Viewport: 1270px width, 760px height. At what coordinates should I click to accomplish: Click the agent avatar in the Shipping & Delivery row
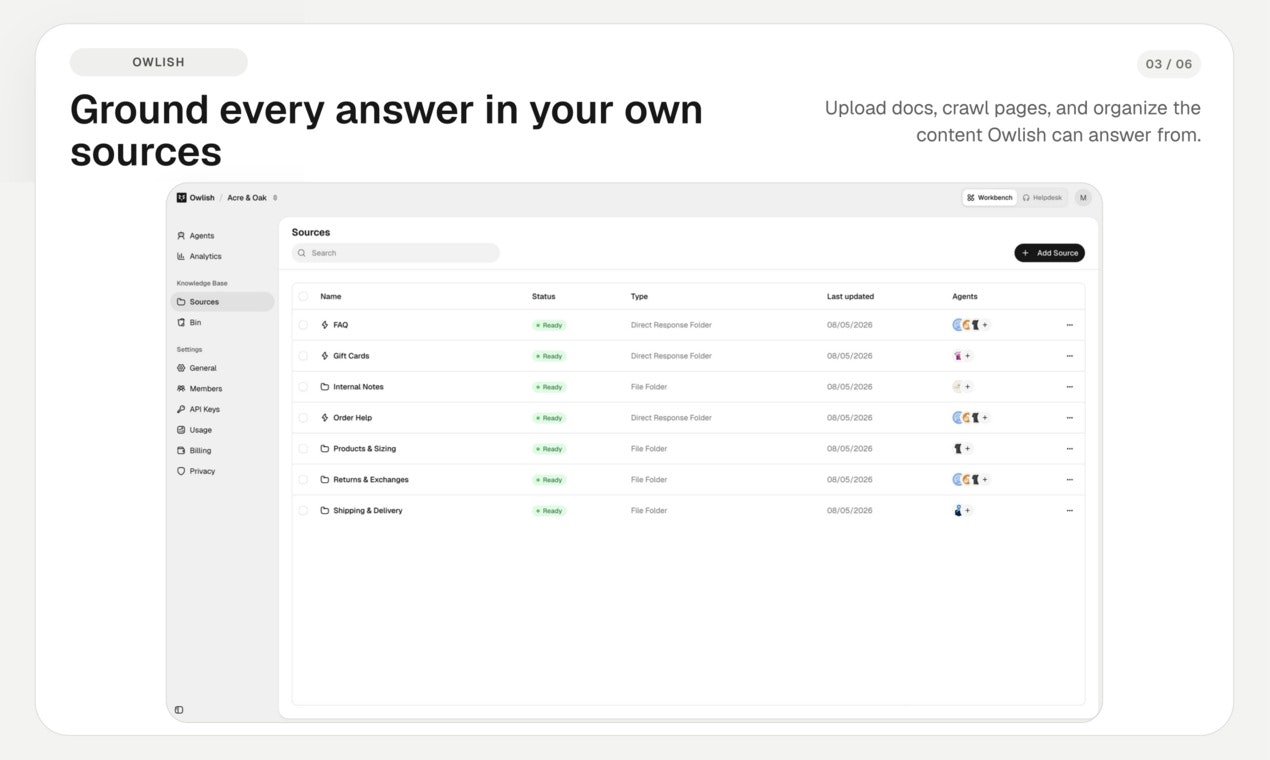(957, 511)
